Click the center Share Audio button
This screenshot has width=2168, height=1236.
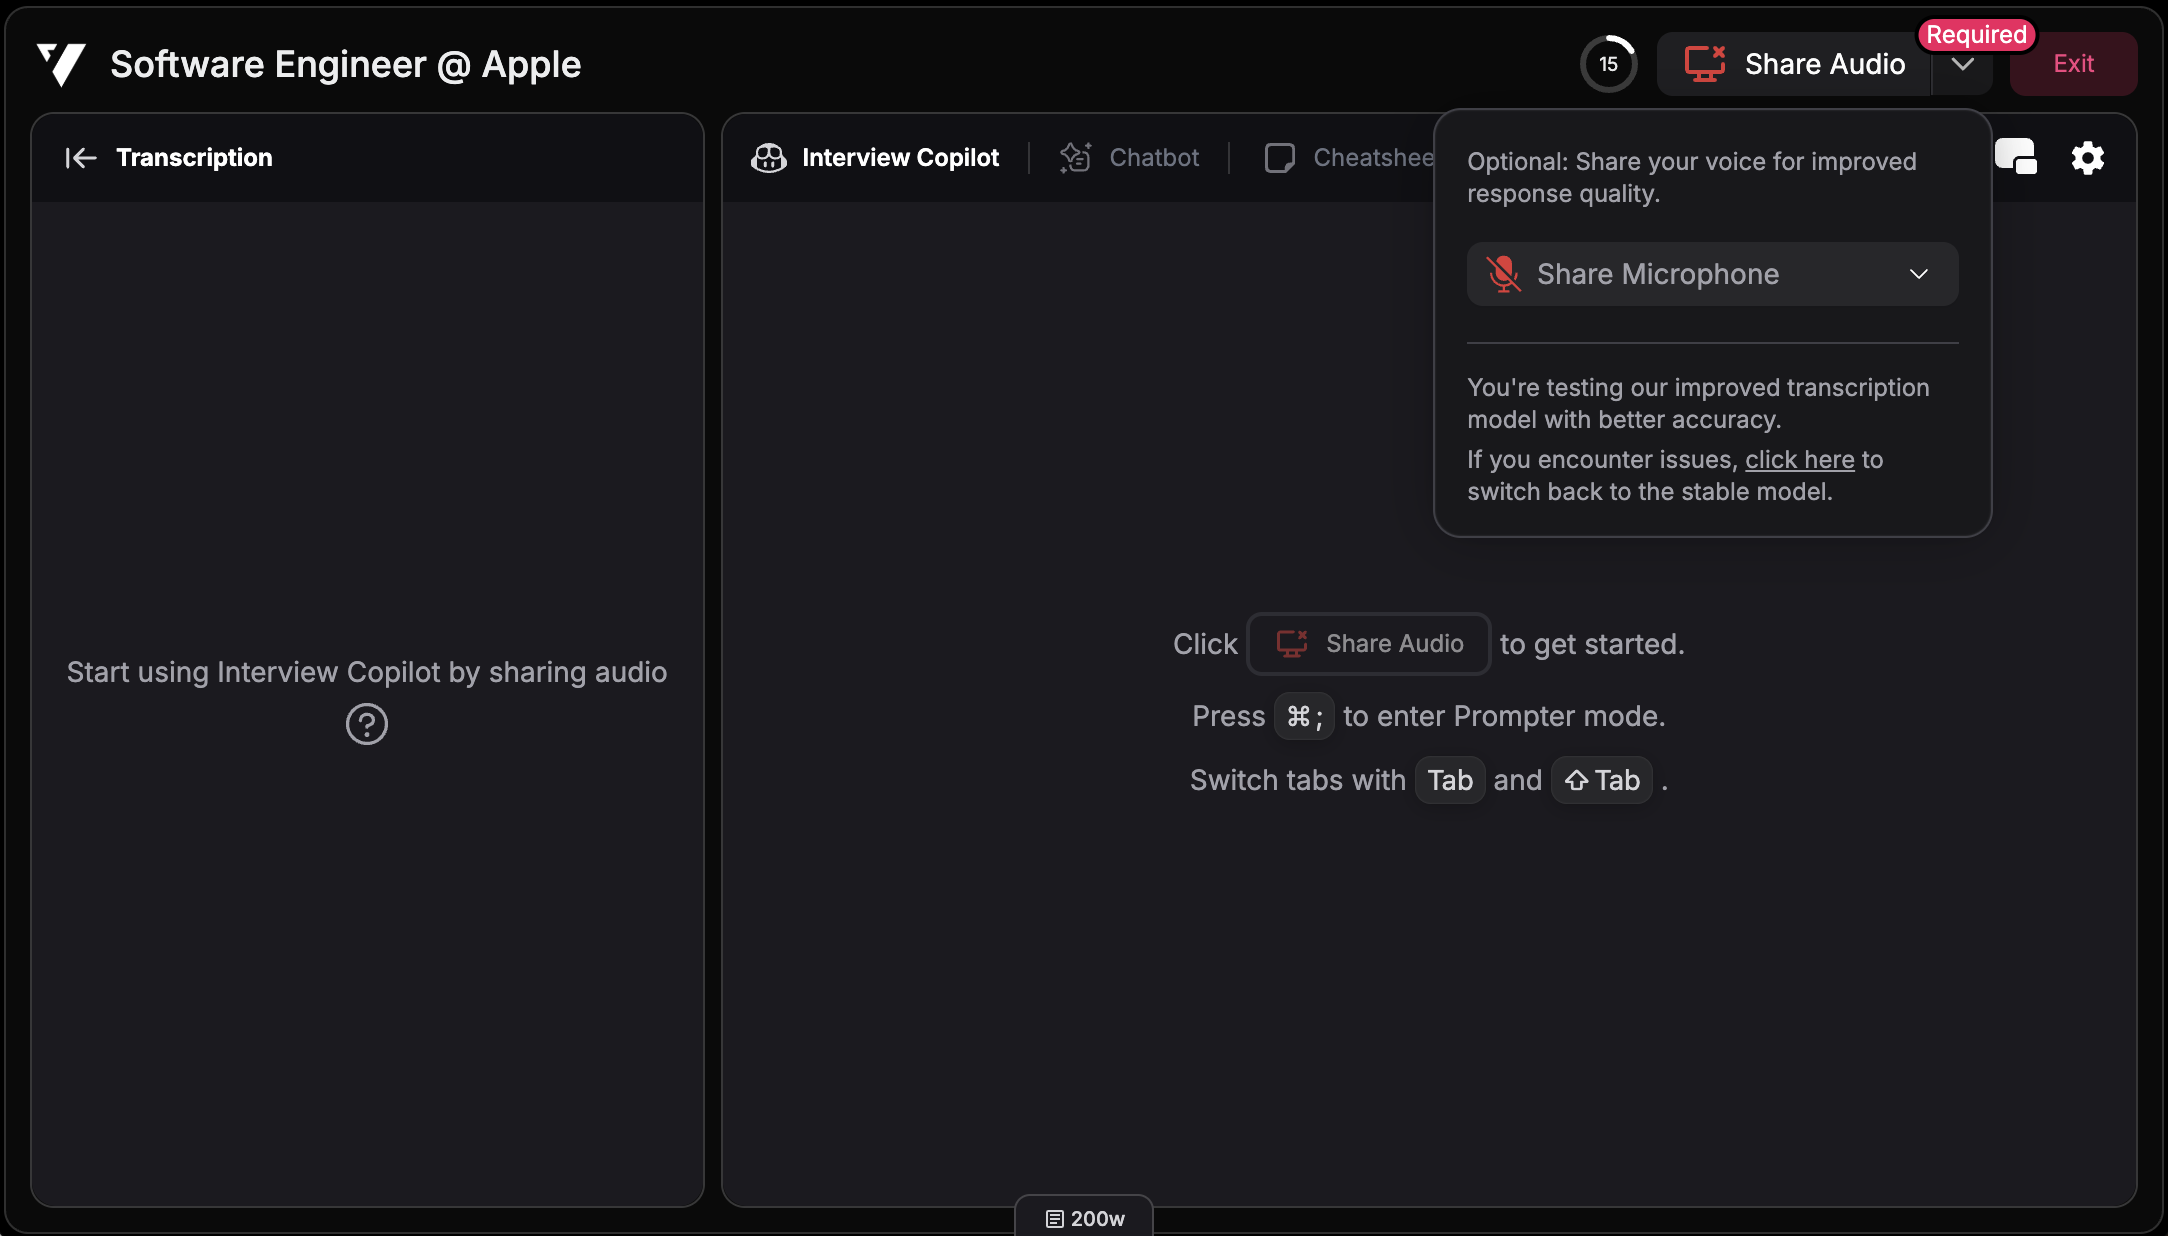pyautogui.click(x=1369, y=644)
